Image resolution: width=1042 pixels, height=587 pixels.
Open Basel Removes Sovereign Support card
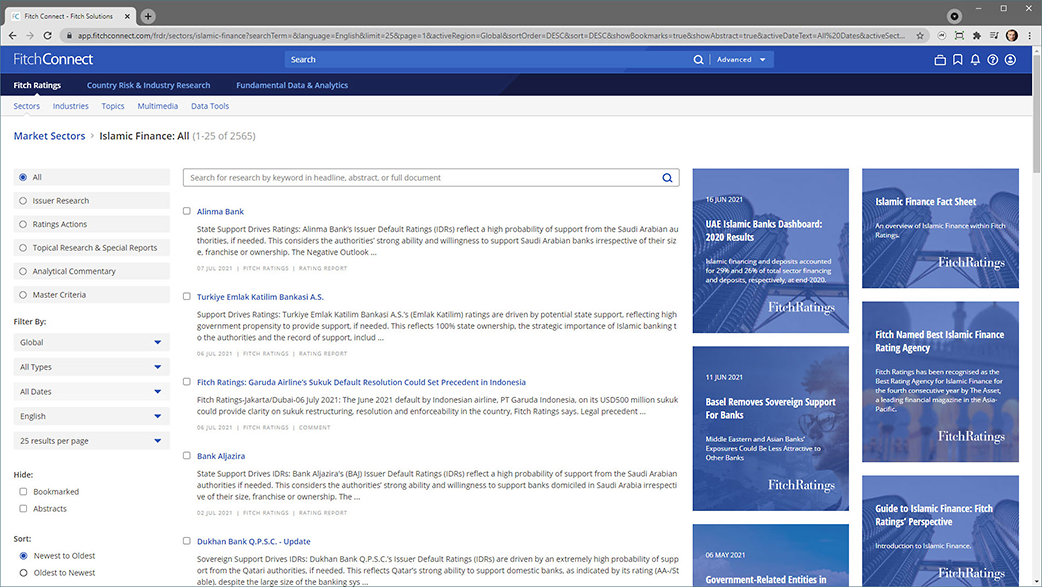pyautogui.click(x=771, y=428)
